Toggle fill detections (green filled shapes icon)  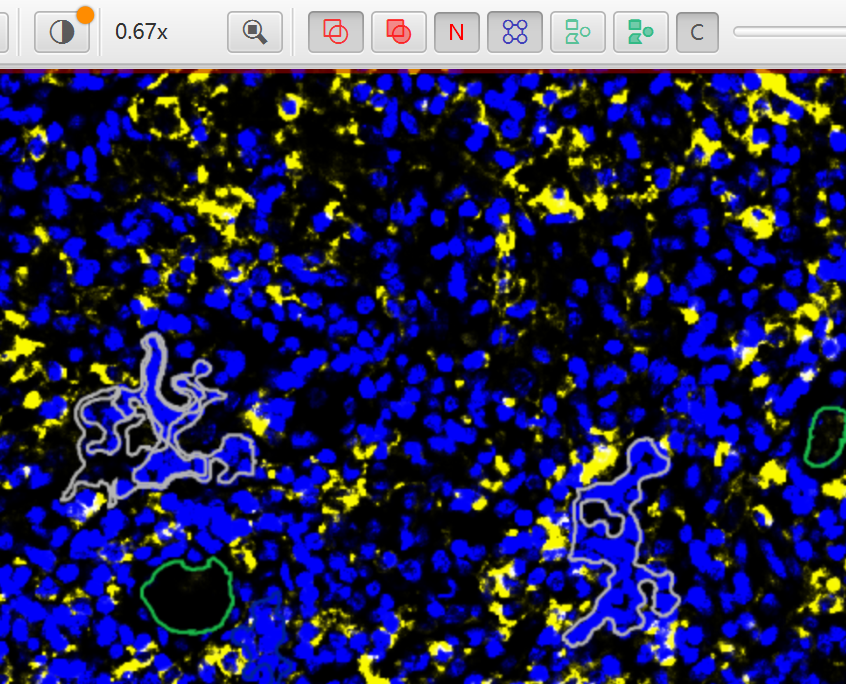tap(640, 32)
